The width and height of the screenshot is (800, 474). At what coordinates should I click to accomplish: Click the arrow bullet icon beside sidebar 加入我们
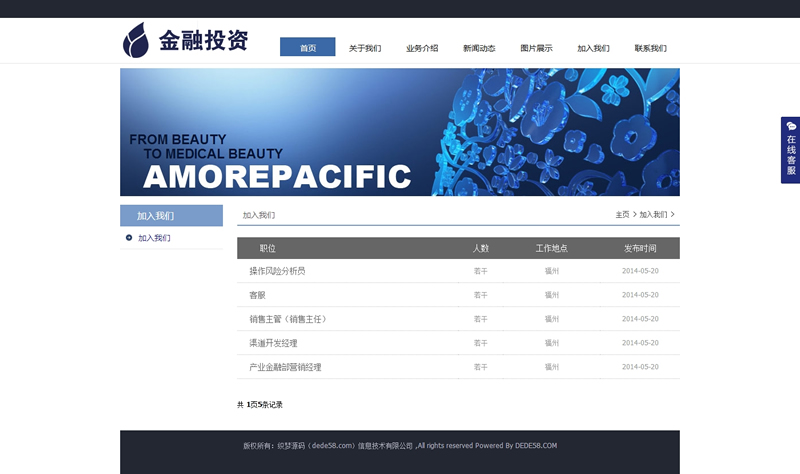[129, 238]
